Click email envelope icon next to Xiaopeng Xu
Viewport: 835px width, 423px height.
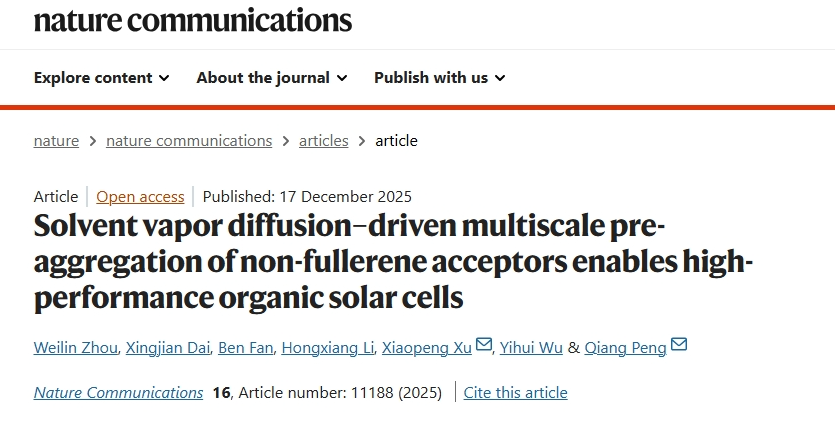pos(484,345)
